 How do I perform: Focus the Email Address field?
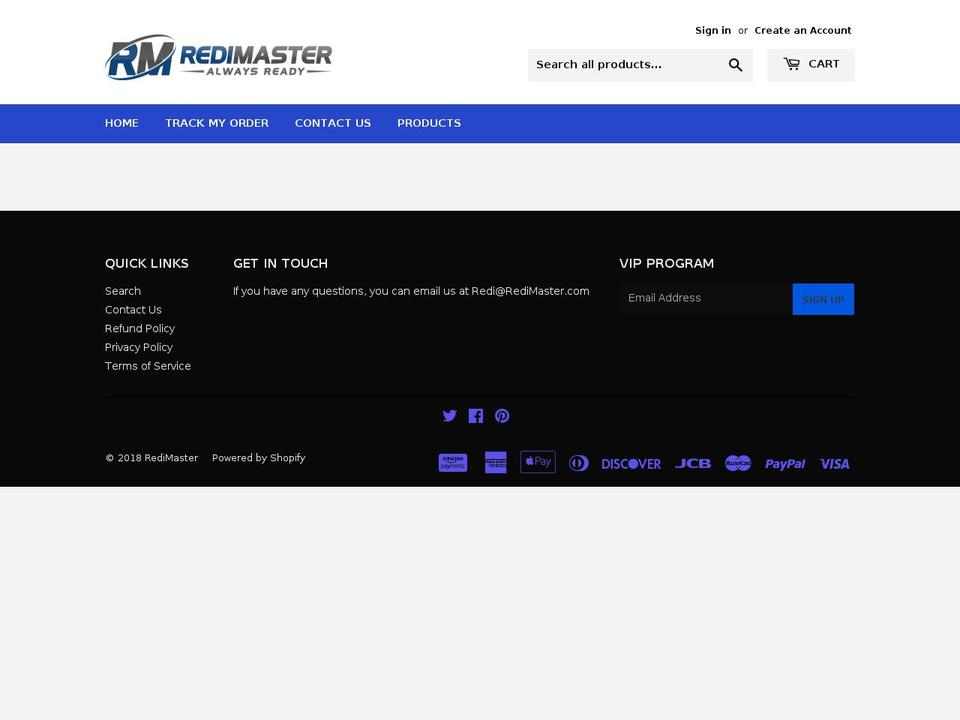tap(706, 299)
